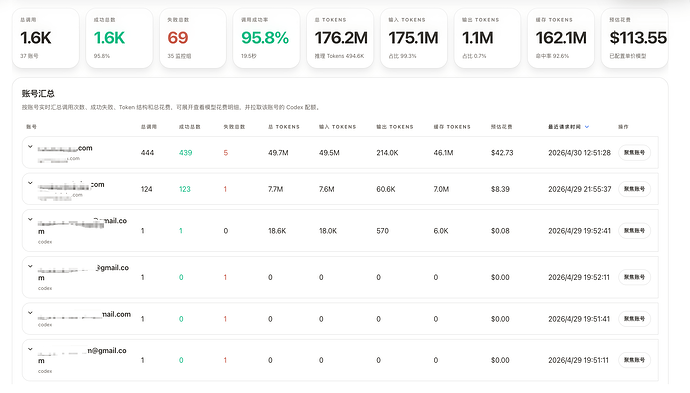Expand the account row costing $42.73
This screenshot has height=393, width=690.
coord(30,147)
